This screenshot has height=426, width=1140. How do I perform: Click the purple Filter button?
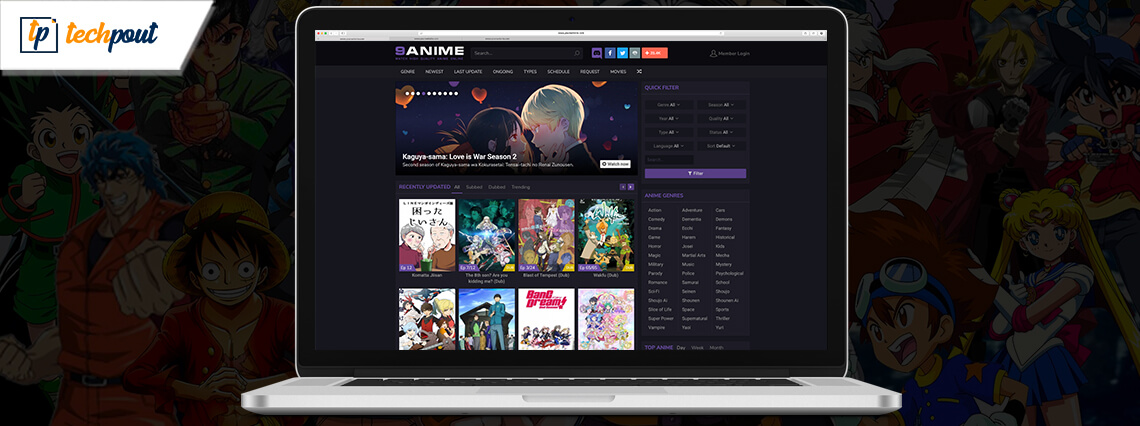[x=695, y=173]
